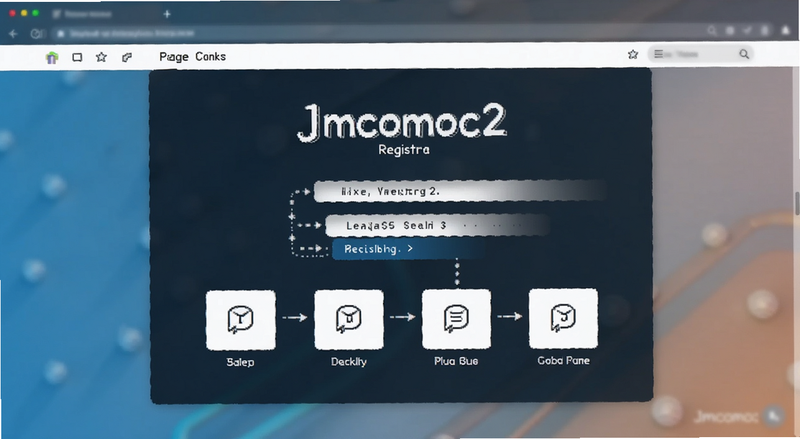Click the Jmcomoc2 title
800x439 pixels.
pyautogui.click(x=402, y=122)
